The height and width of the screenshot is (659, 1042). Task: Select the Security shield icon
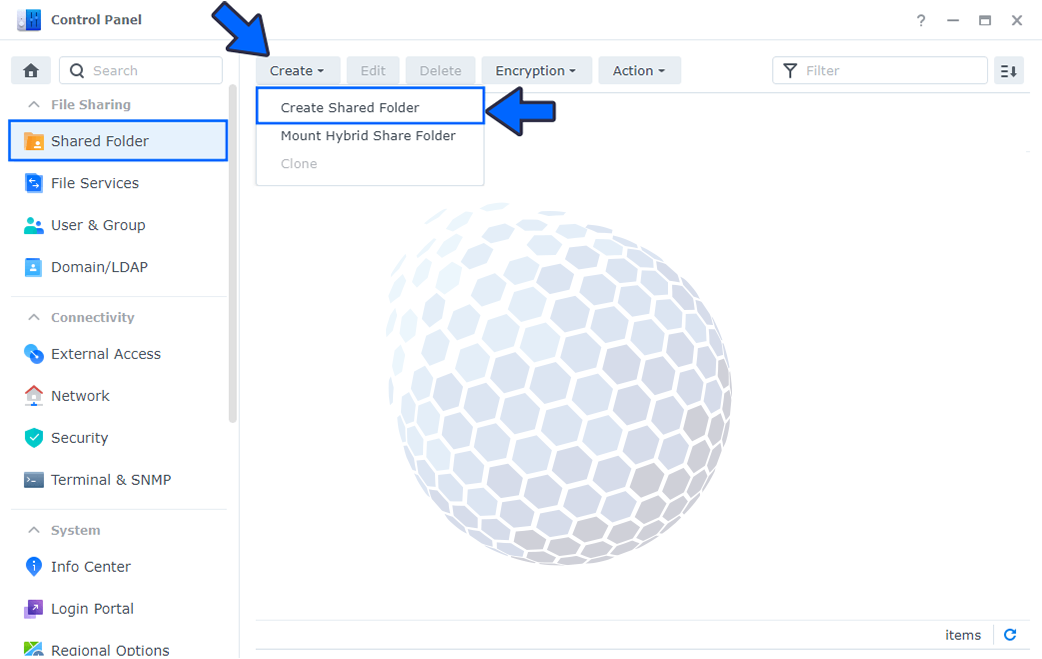(x=33, y=438)
